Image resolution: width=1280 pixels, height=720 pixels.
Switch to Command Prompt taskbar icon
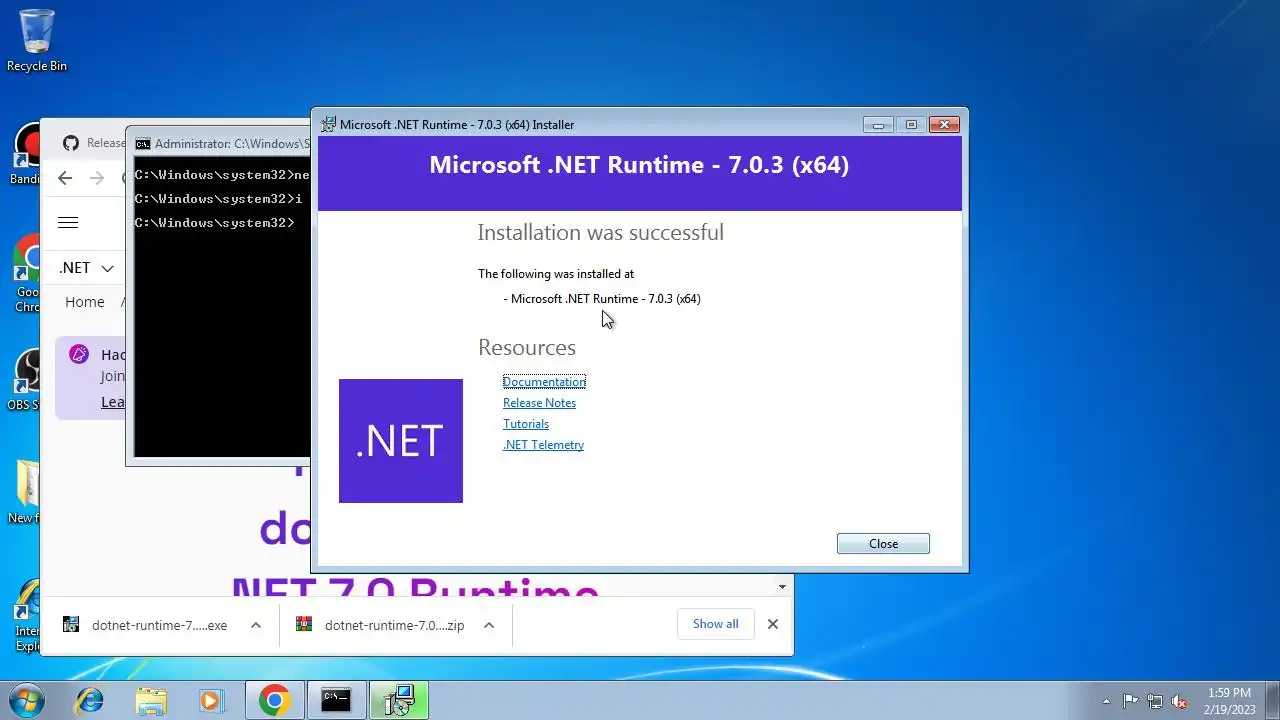coord(336,701)
